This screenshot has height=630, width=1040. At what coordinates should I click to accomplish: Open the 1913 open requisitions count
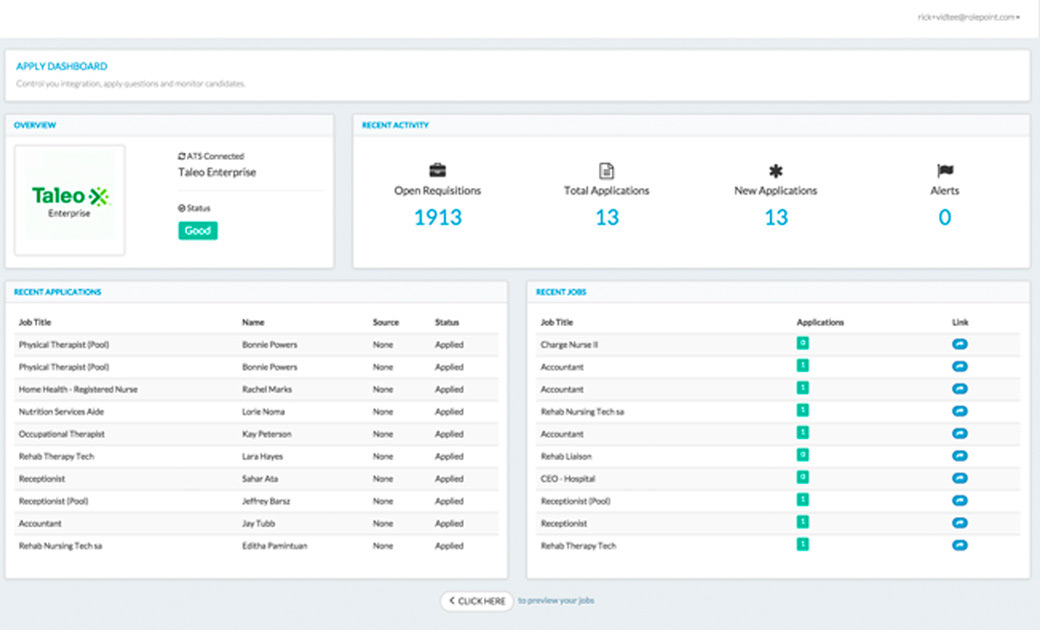tap(438, 217)
